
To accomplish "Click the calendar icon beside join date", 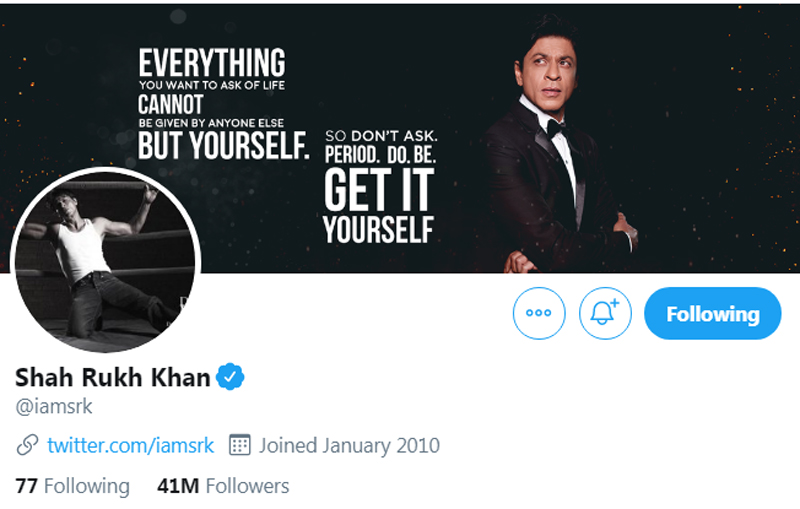I will (x=239, y=445).
